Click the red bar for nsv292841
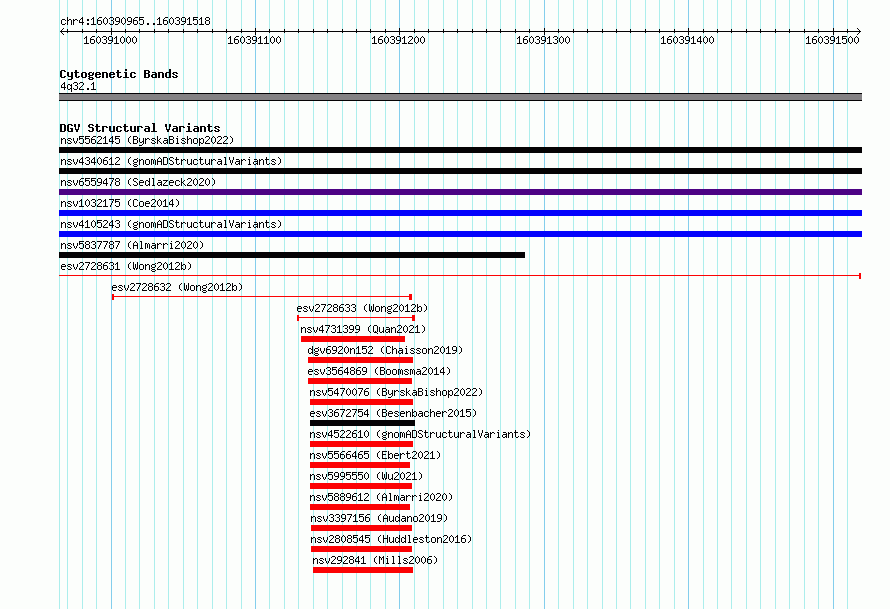The width and height of the screenshot is (890, 609). (x=363, y=570)
